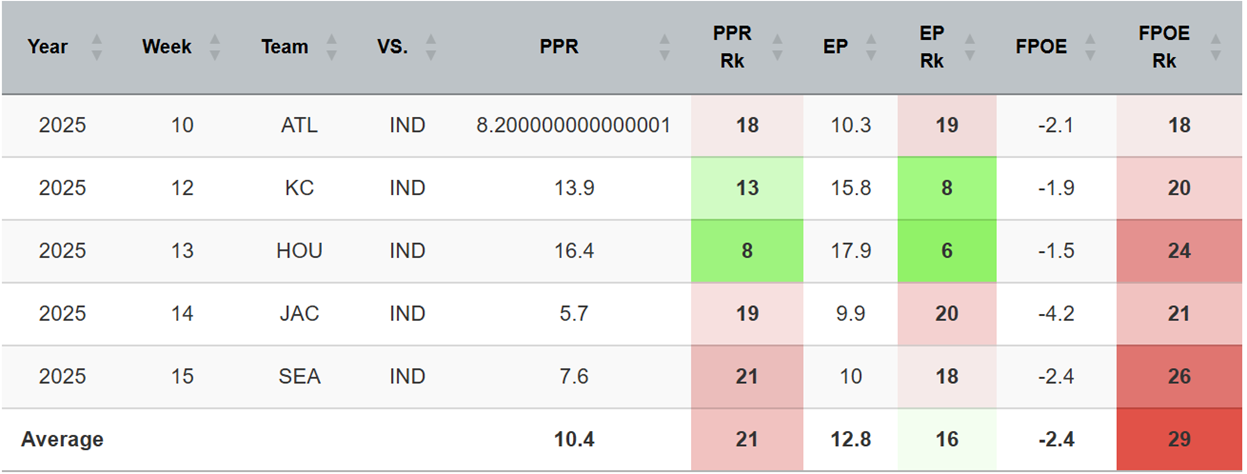Image resolution: width=1247 pixels, height=474 pixels.
Task: Select the 8.200000000000001 PPR value
Action: (x=572, y=126)
